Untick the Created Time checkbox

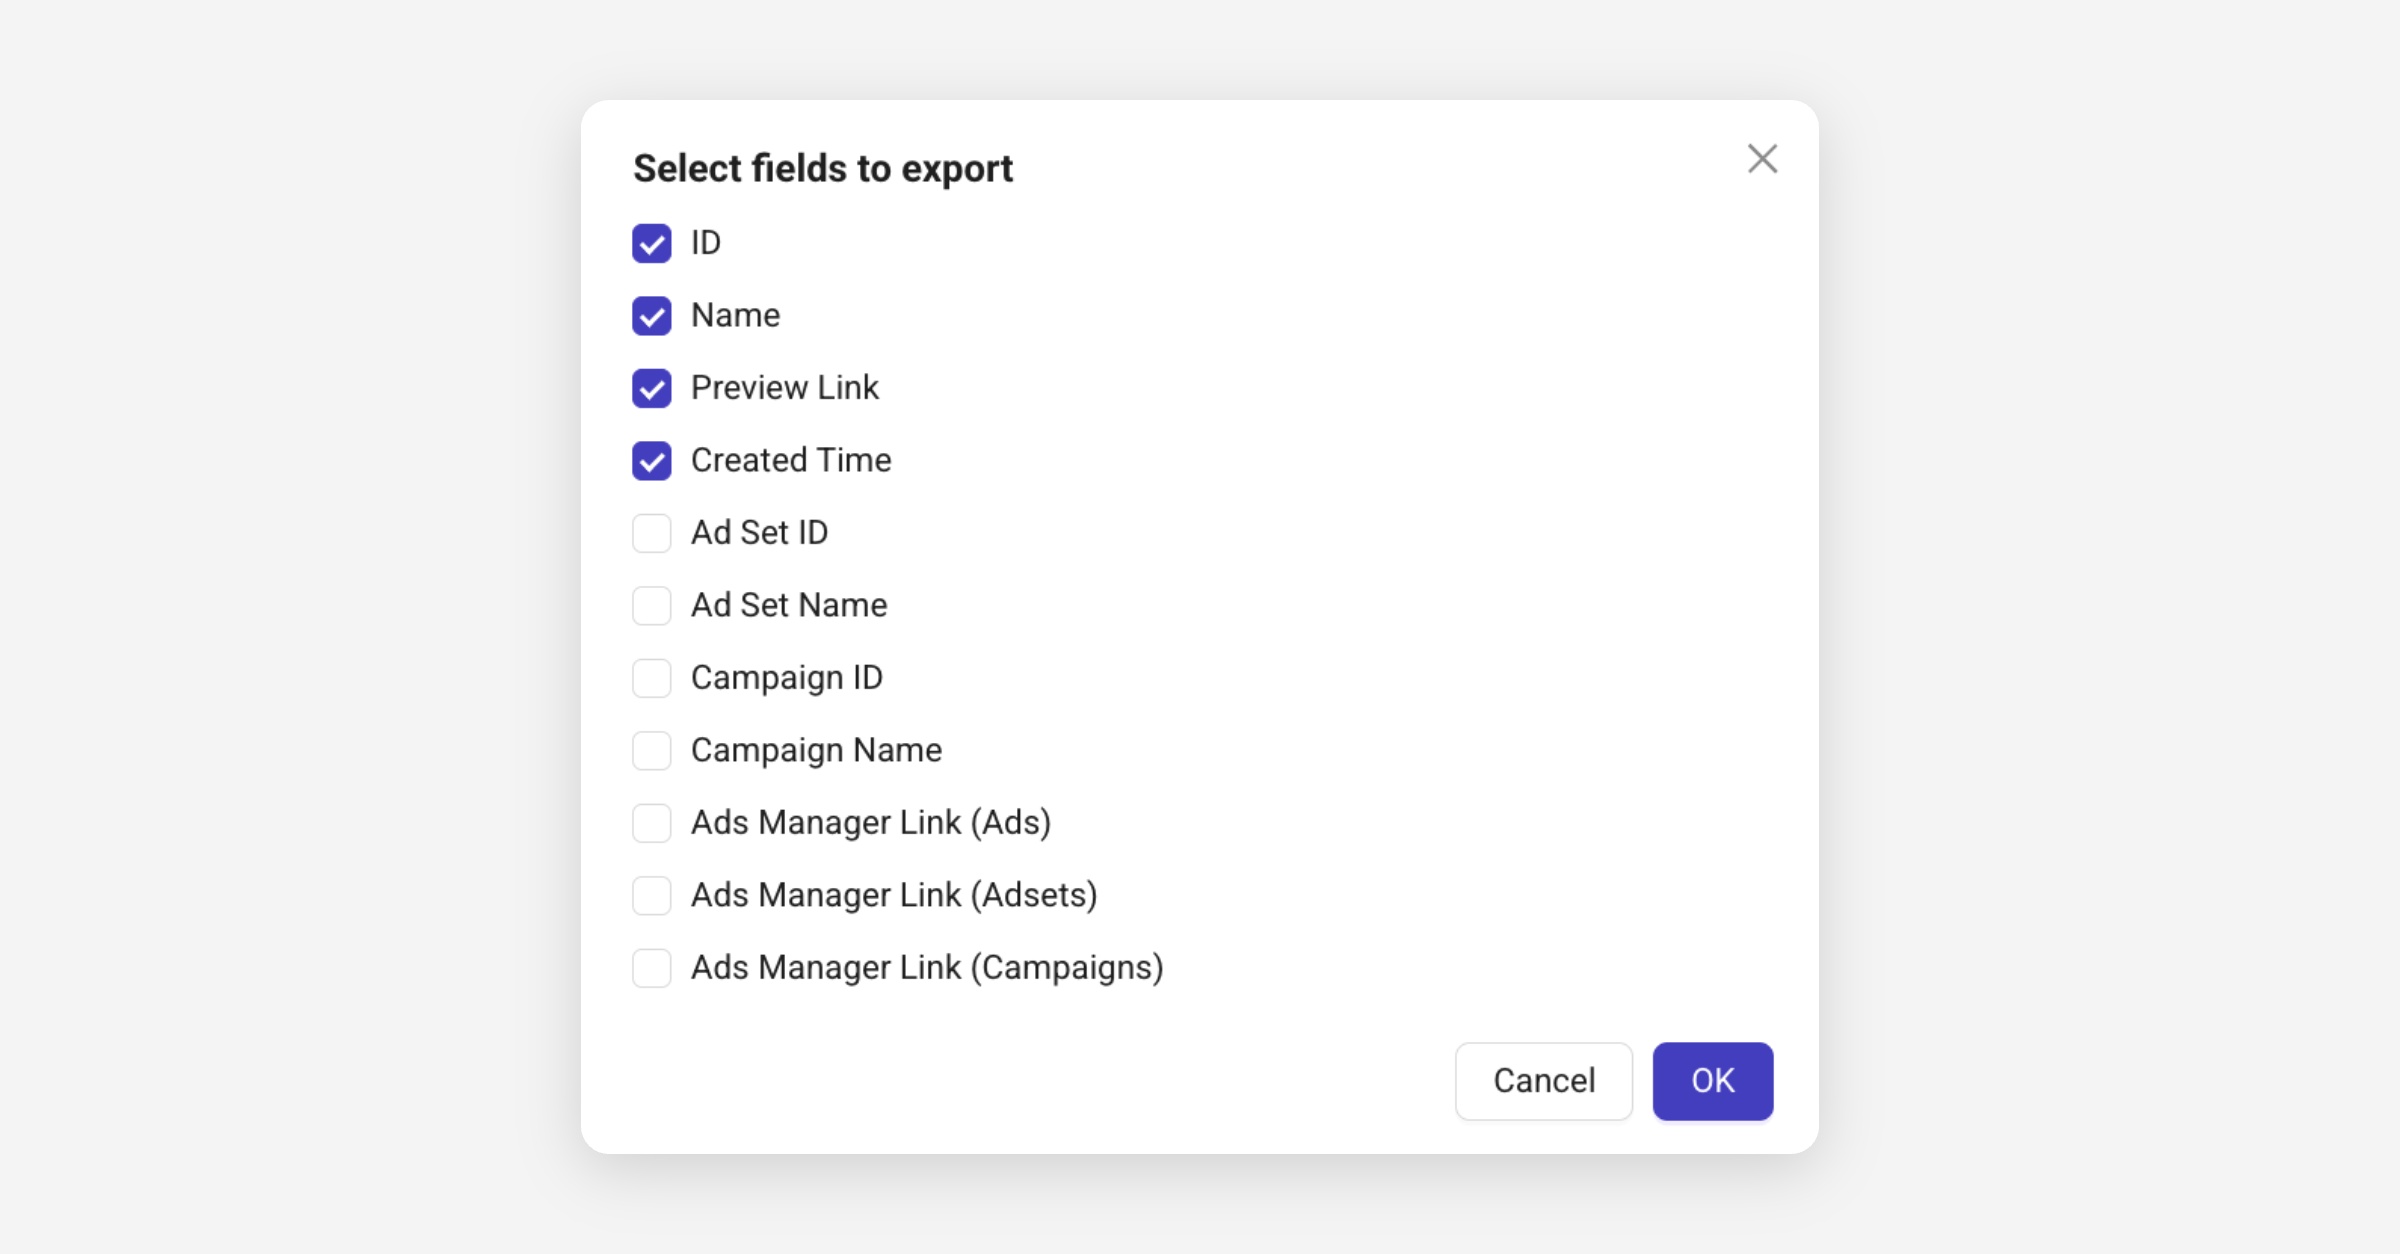tap(652, 461)
